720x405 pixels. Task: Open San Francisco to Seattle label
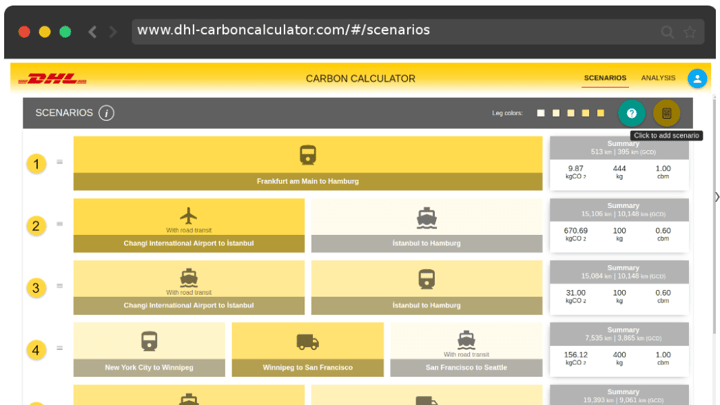point(466,367)
